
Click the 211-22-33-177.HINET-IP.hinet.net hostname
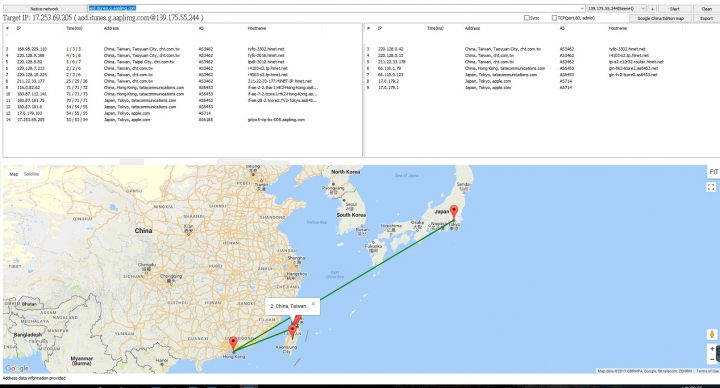click(x=279, y=81)
